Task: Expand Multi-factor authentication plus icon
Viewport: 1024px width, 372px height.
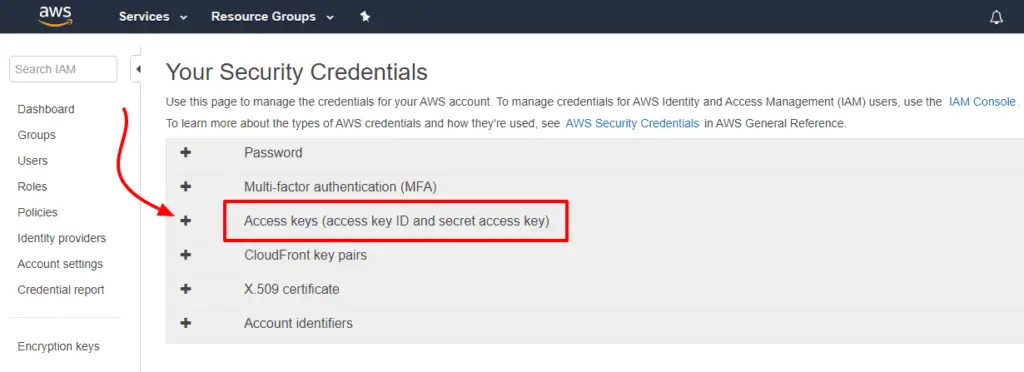Action: [x=186, y=187]
